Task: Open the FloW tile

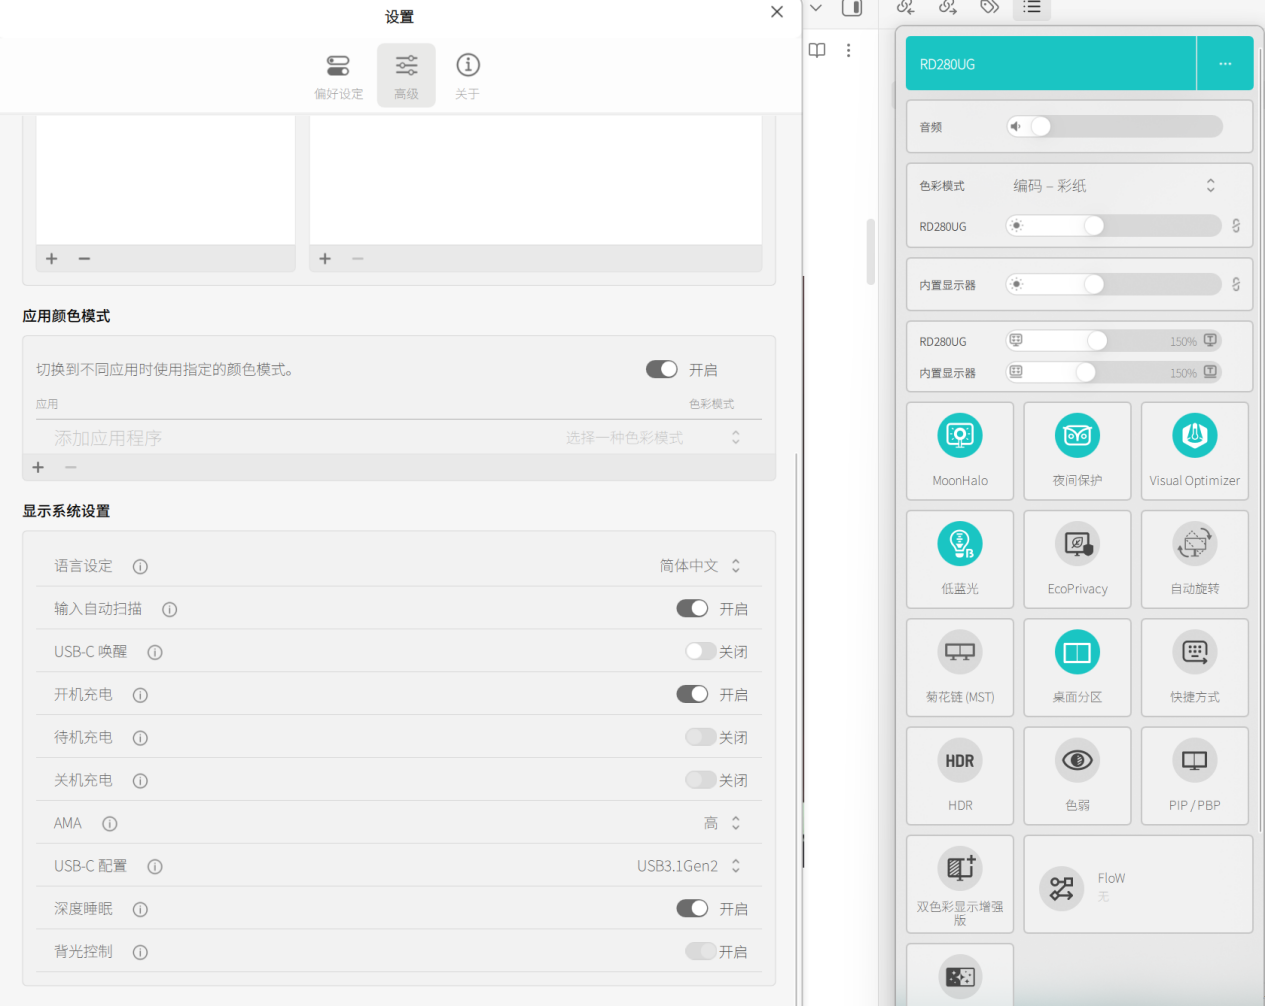Action: 1138,884
